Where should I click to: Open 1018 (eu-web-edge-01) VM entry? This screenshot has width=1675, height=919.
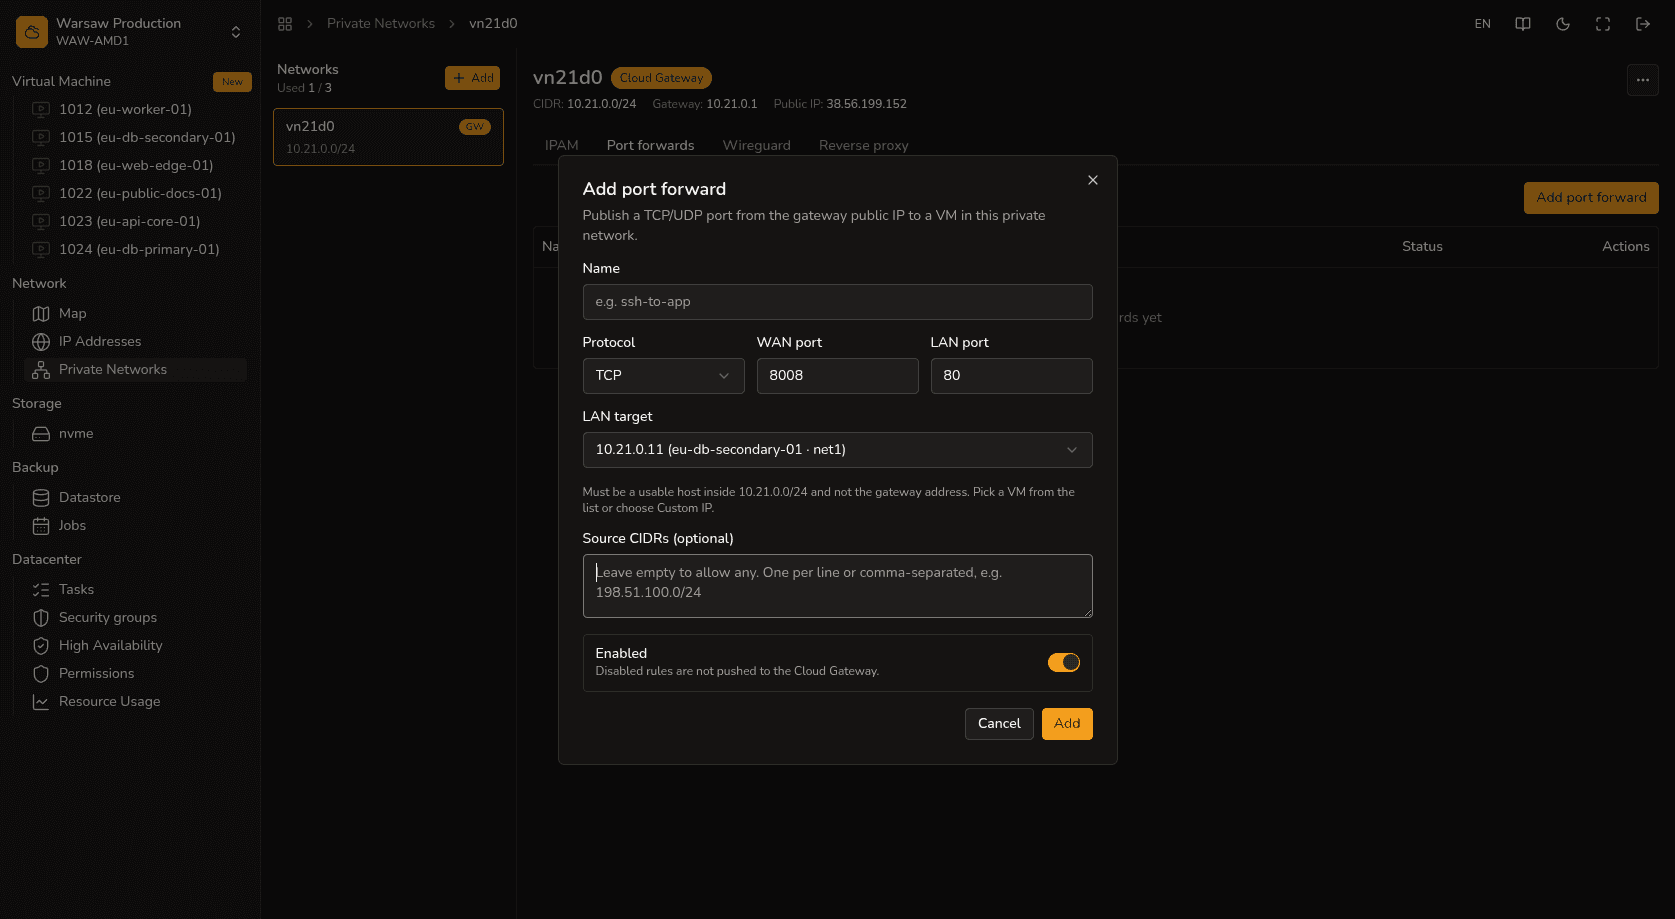(136, 165)
